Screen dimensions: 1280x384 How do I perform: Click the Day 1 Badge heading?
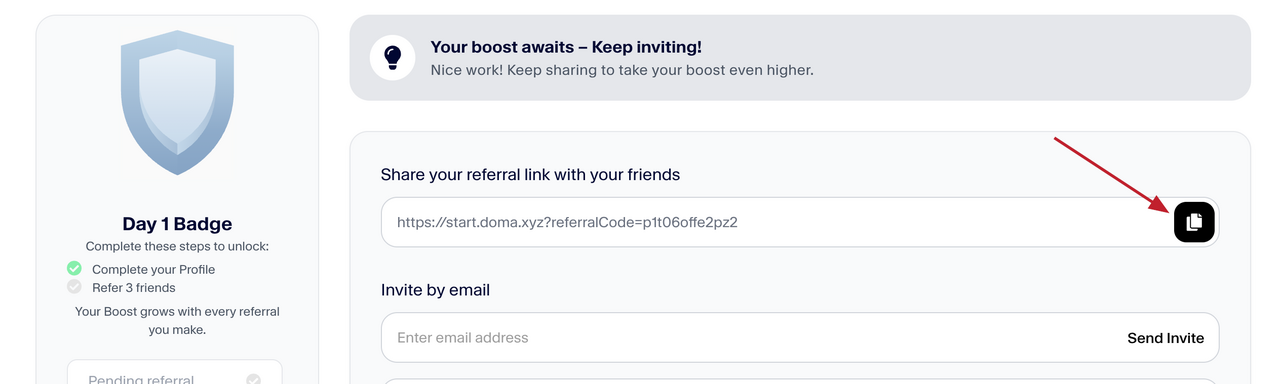click(x=177, y=224)
